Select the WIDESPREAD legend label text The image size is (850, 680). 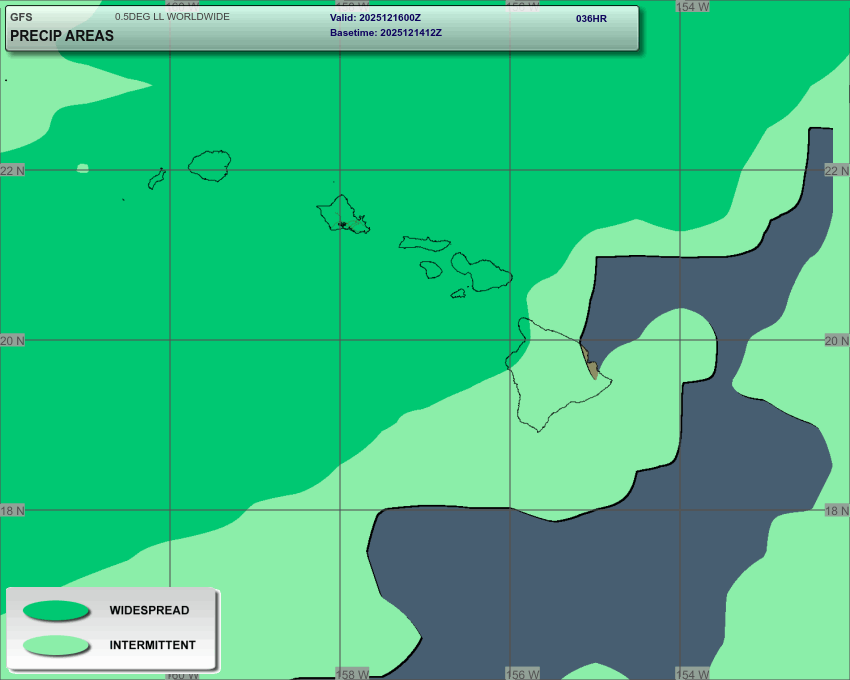coord(149,610)
